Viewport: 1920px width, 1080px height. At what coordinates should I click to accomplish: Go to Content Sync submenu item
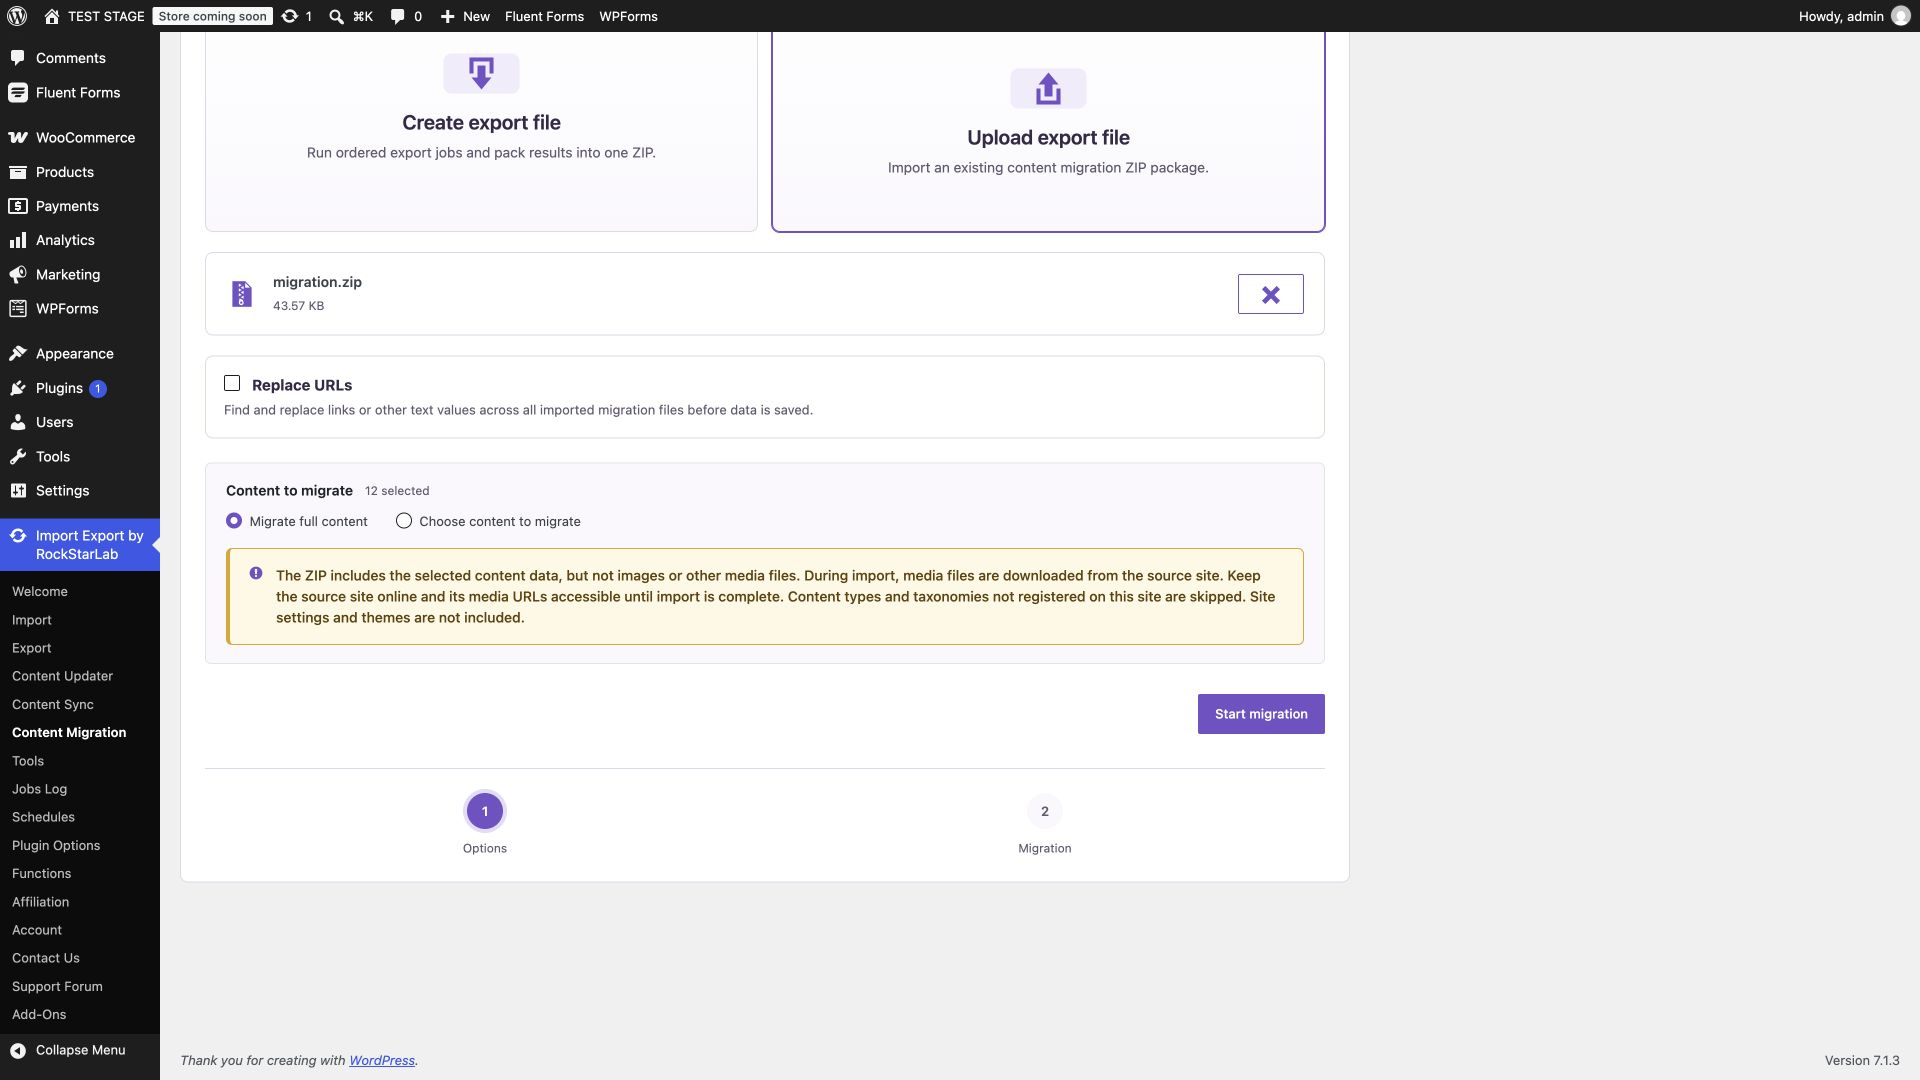point(52,704)
